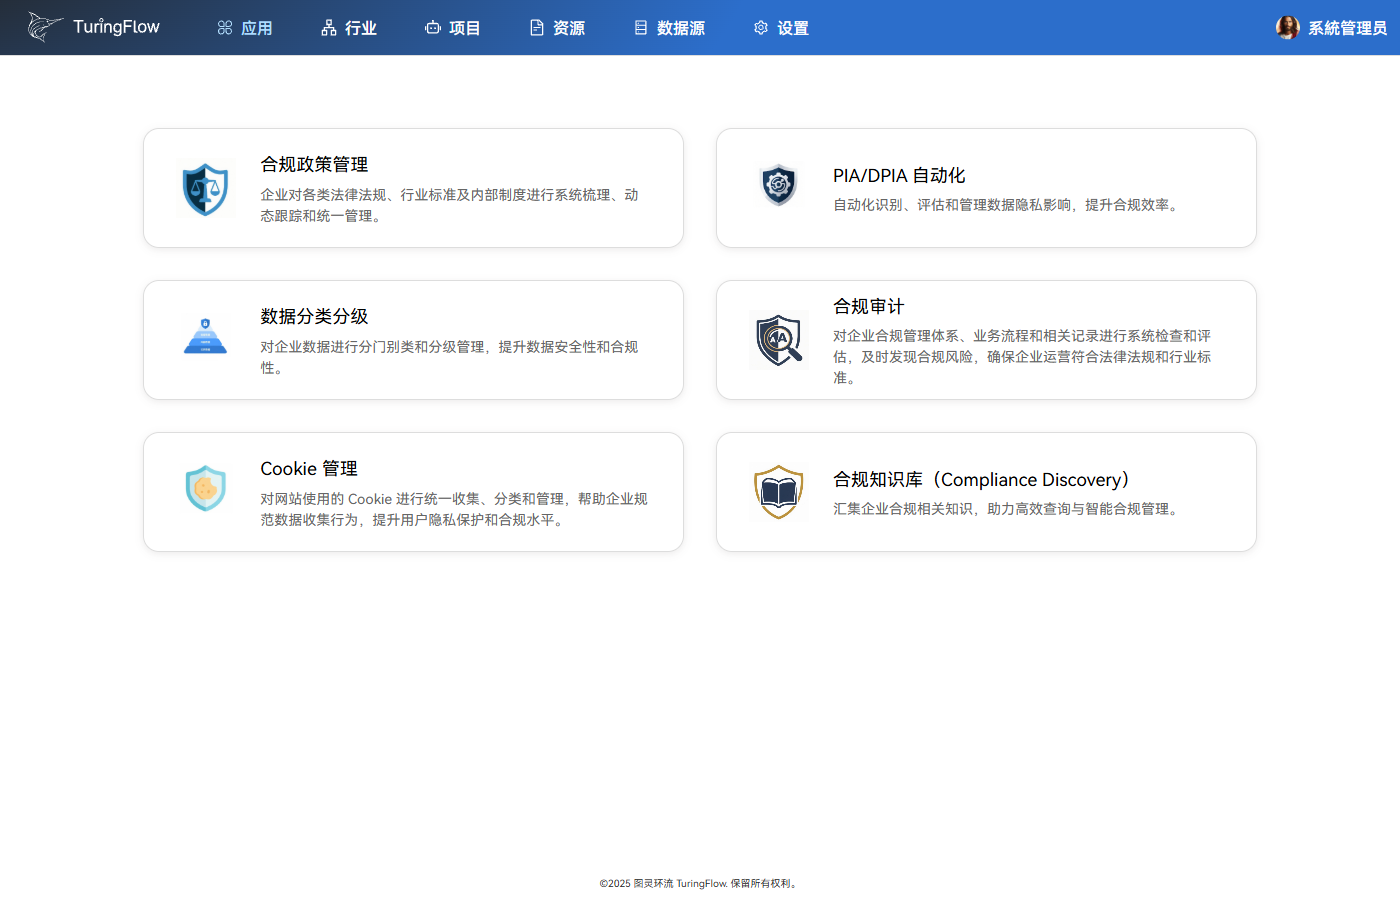1400x900 pixels.
Task: Click the 行业 hierarchy icon
Action: click(x=328, y=27)
